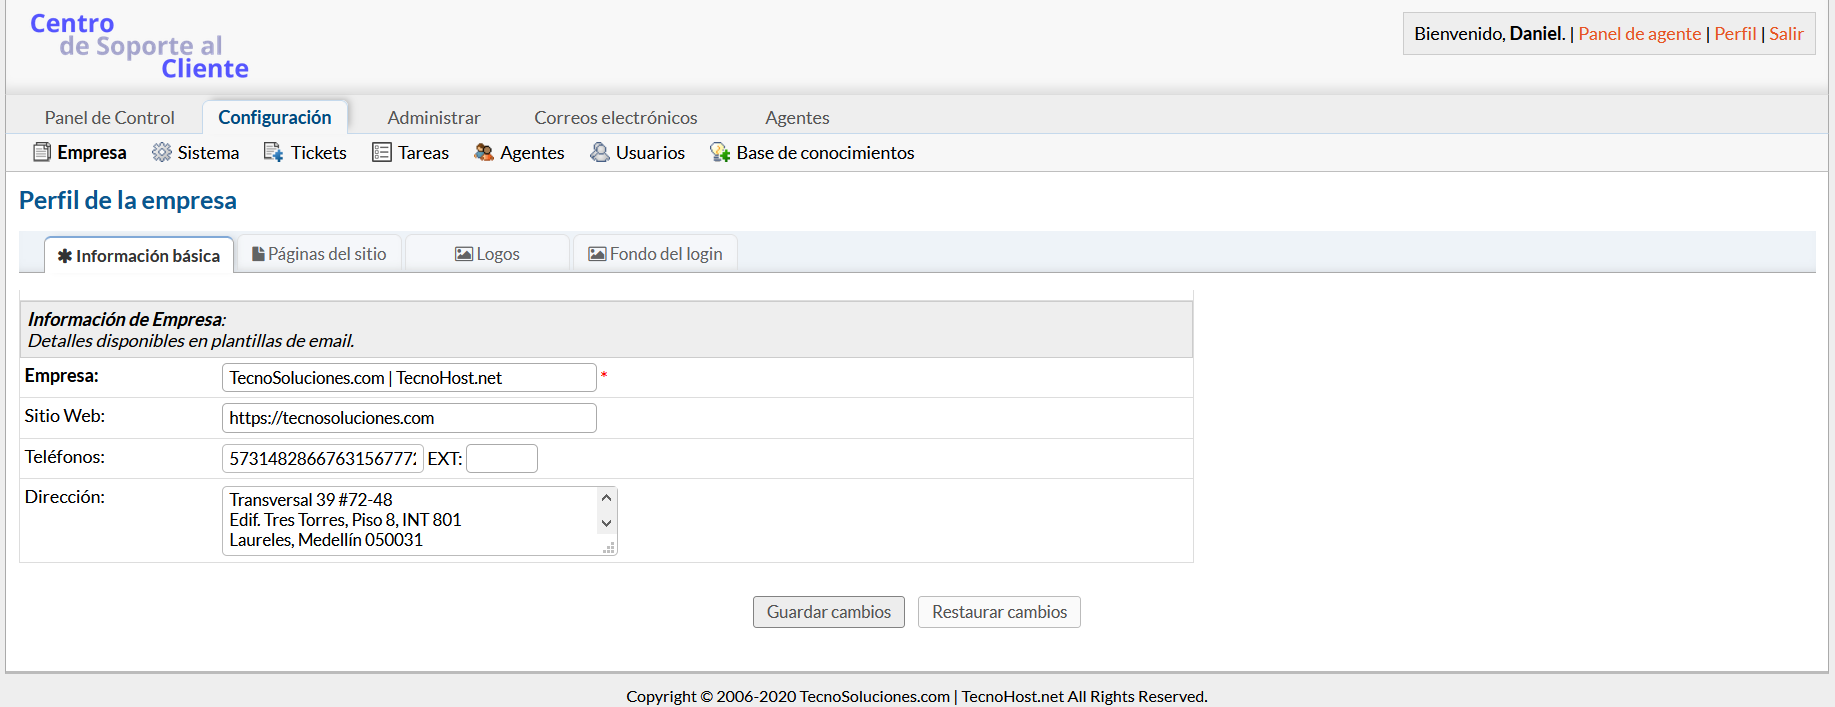This screenshot has width=1835, height=707.
Task: Open Sistema settings gear icon
Action: pos(161,152)
